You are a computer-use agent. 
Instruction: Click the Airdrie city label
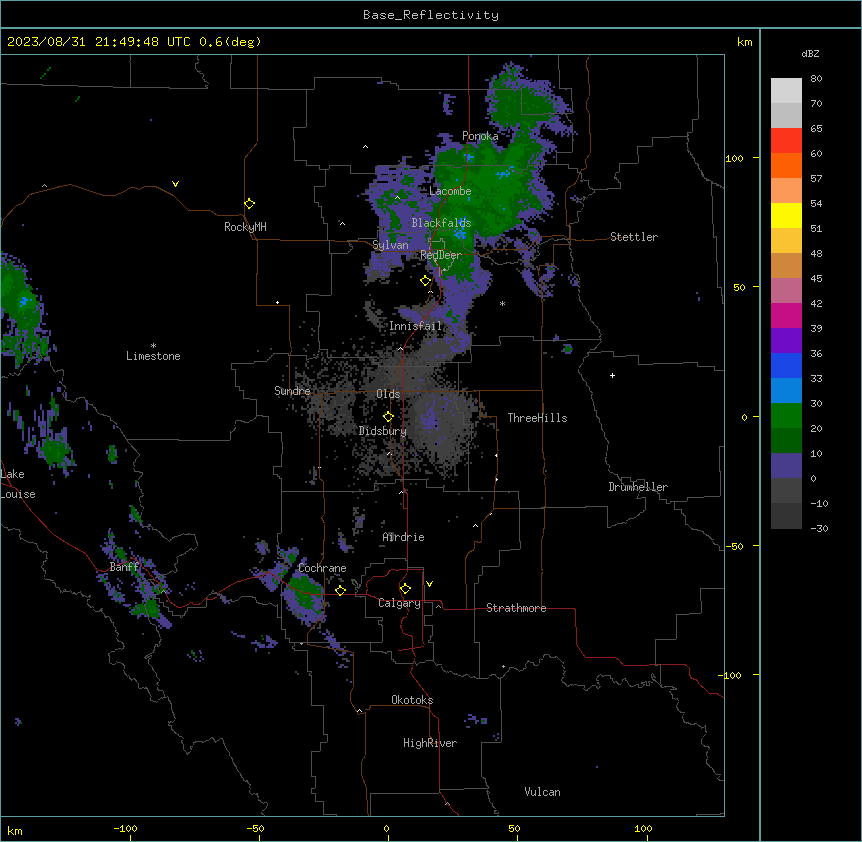point(404,537)
